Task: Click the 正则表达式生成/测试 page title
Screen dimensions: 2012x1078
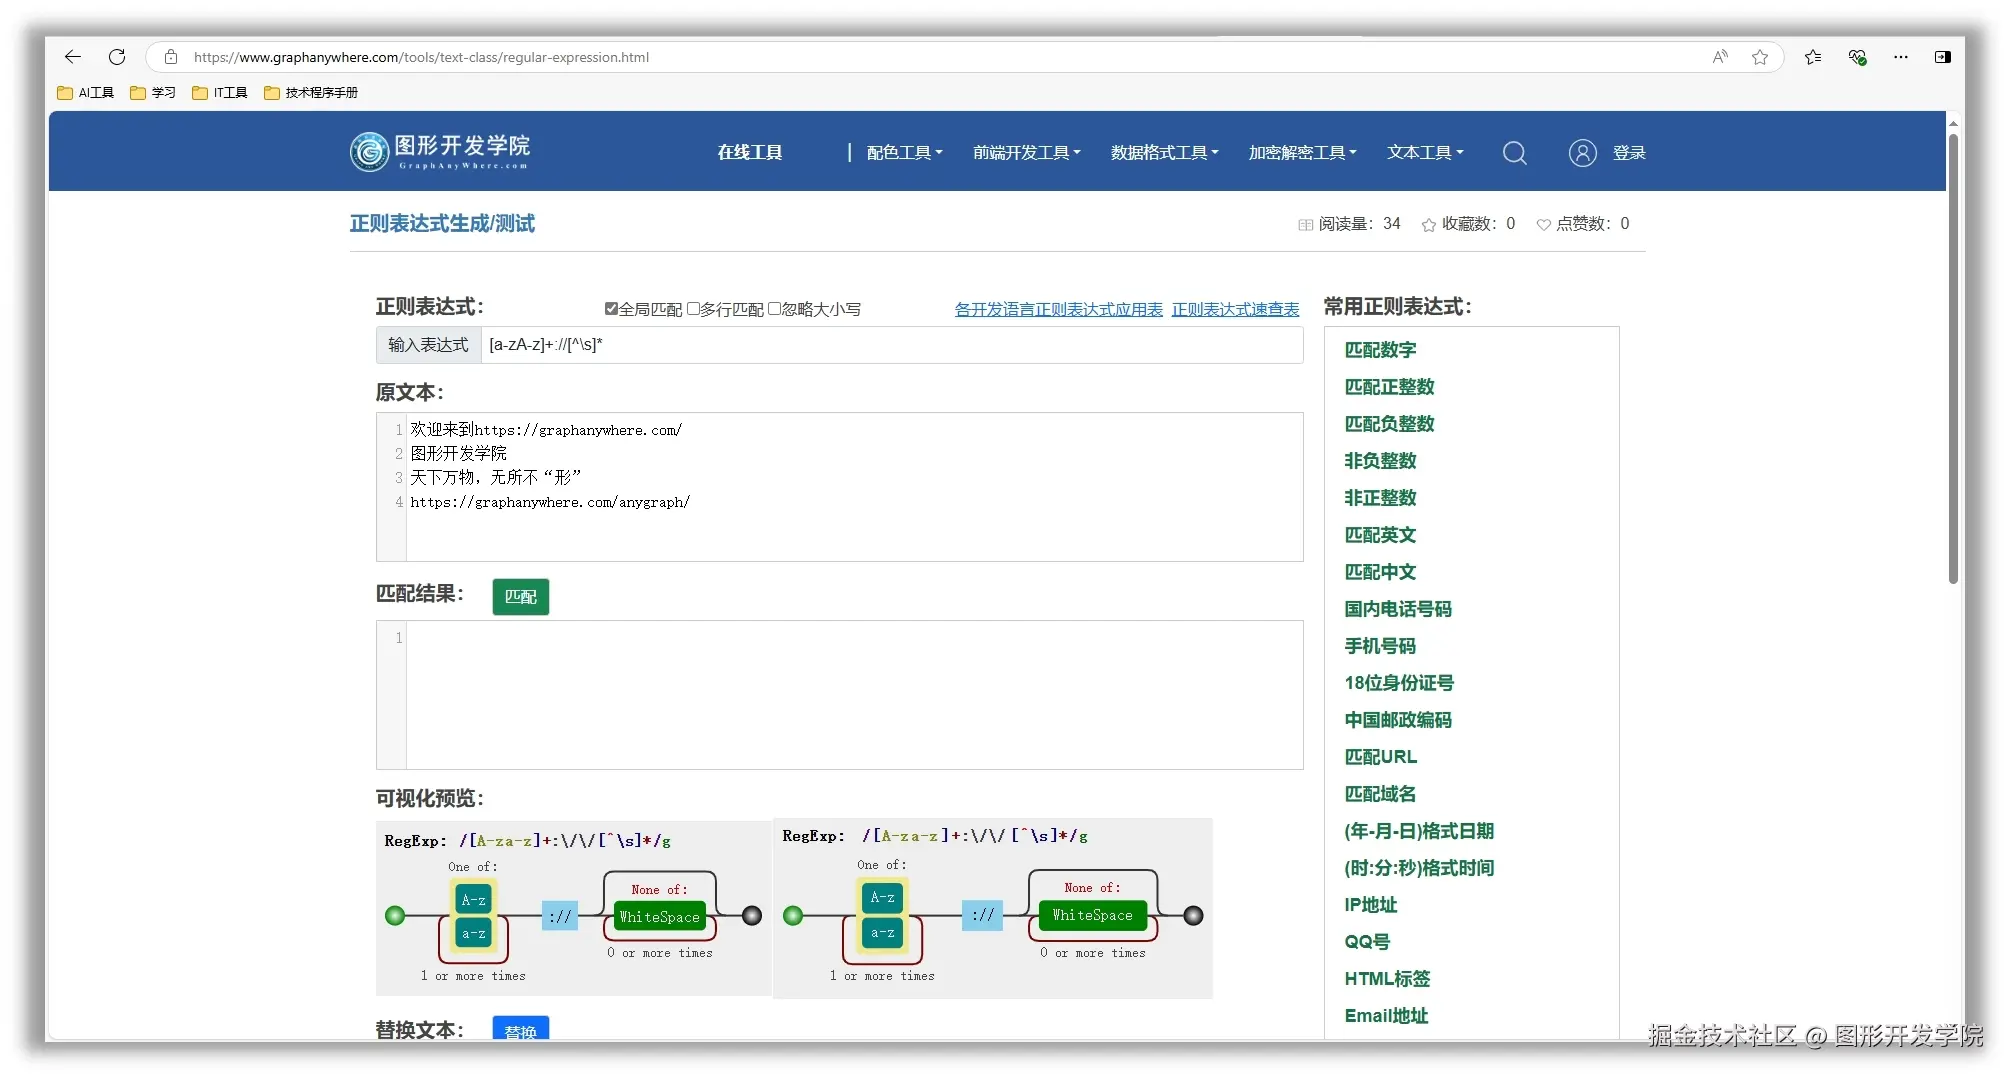Action: [x=442, y=224]
